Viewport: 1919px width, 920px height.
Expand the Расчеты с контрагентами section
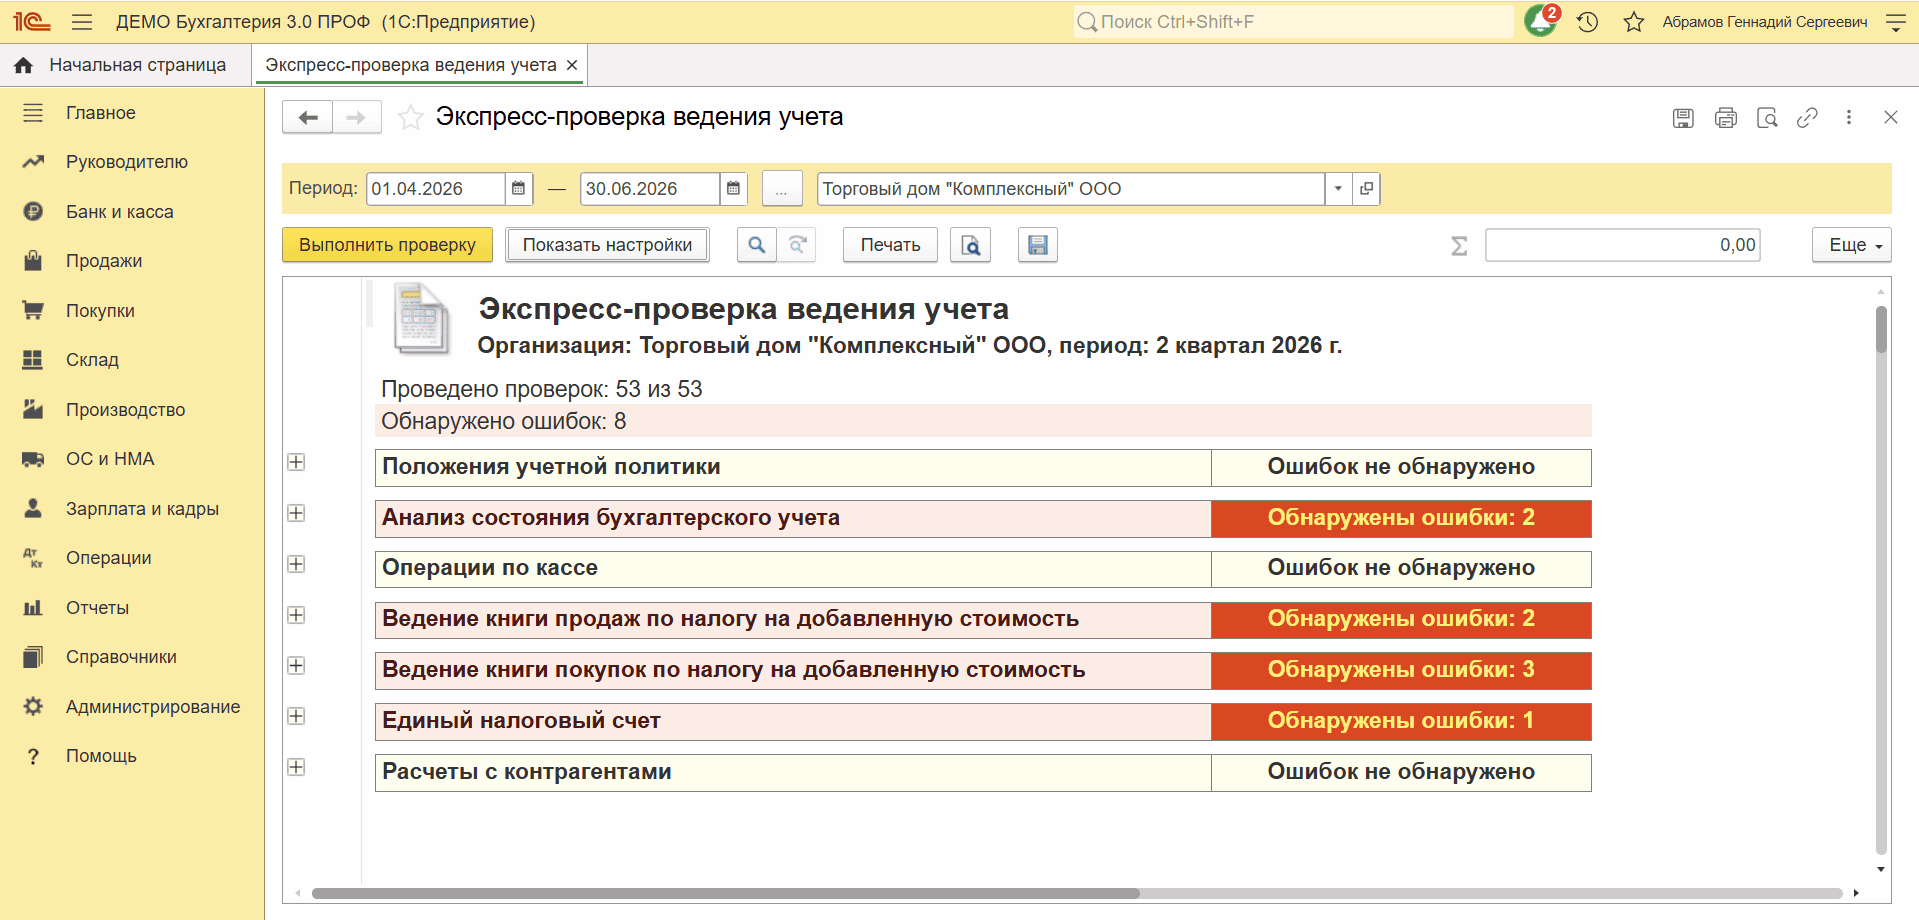(296, 767)
